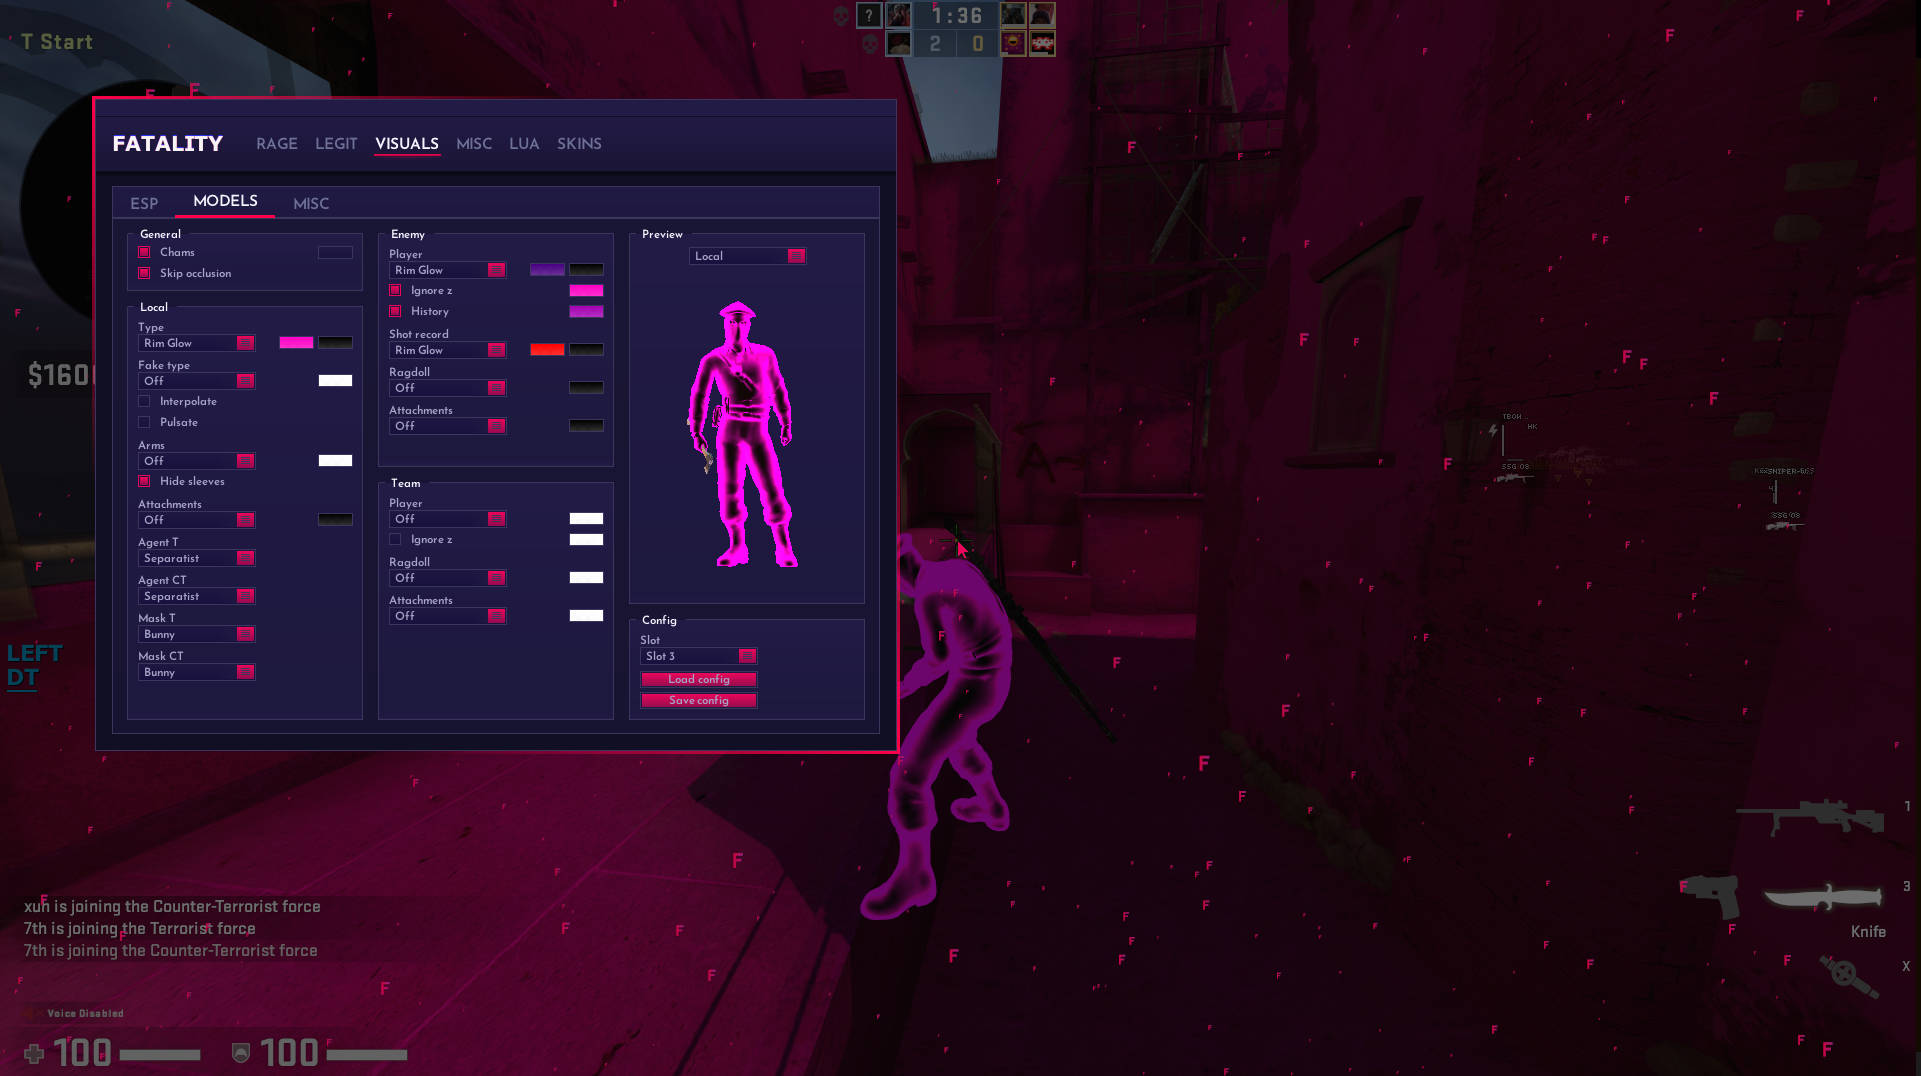Switch to the ESP sub-tab
This screenshot has height=1076, width=1921.
[144, 203]
